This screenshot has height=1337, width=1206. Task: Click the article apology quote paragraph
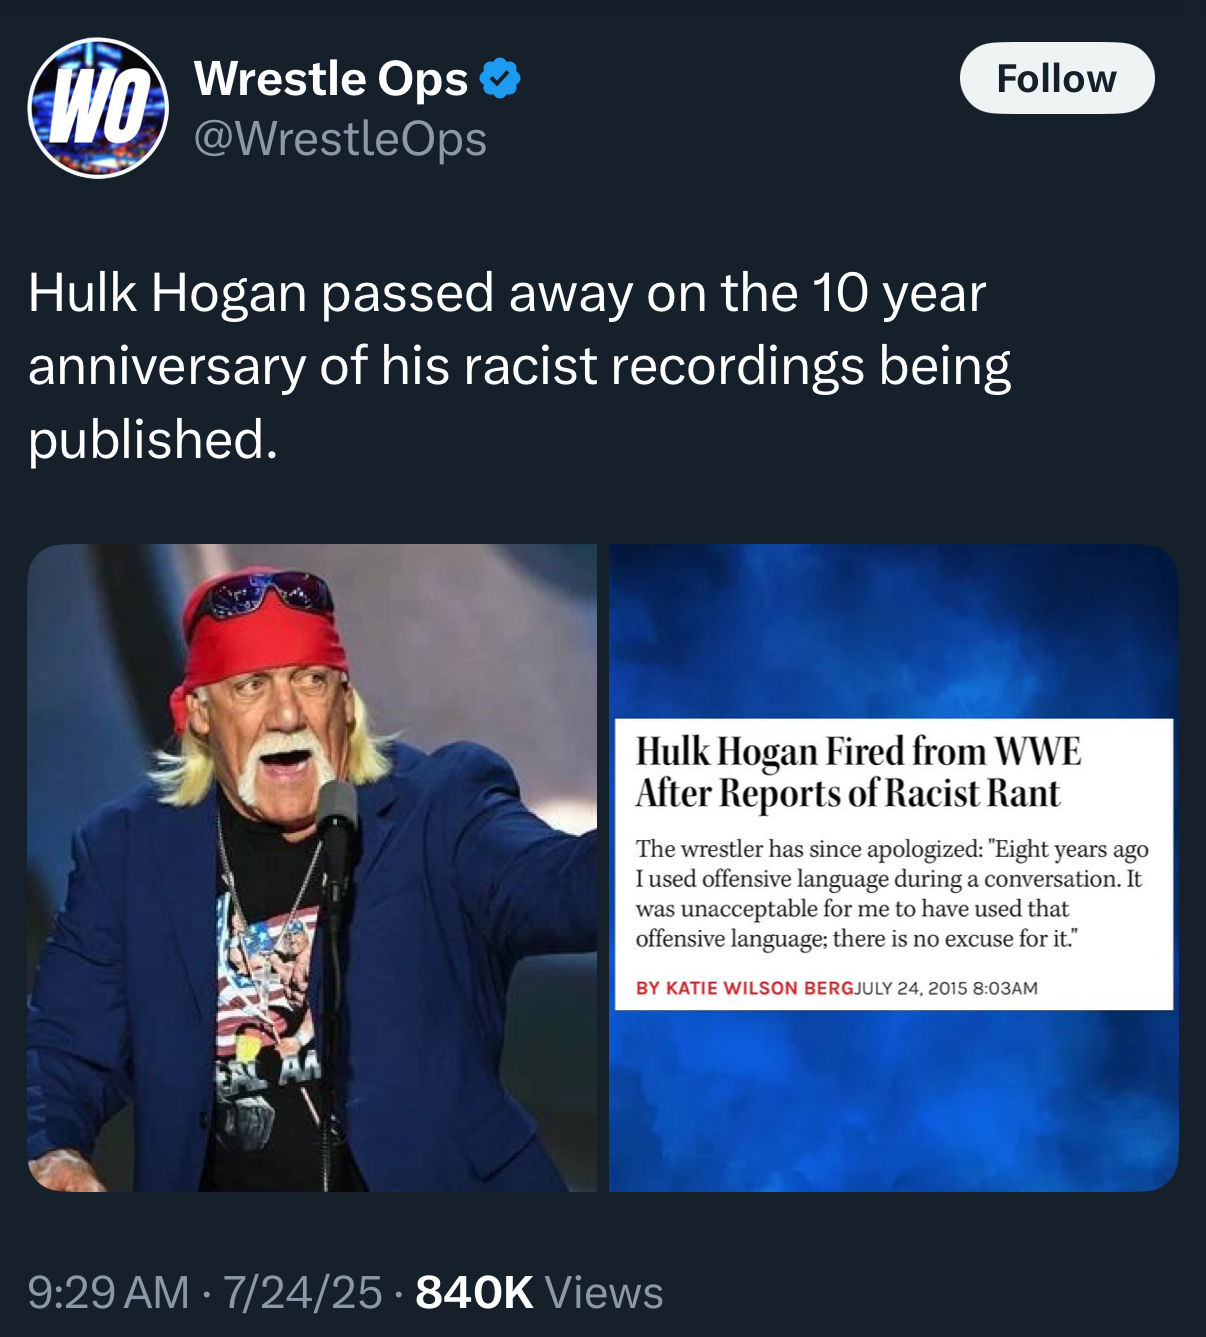point(892,894)
